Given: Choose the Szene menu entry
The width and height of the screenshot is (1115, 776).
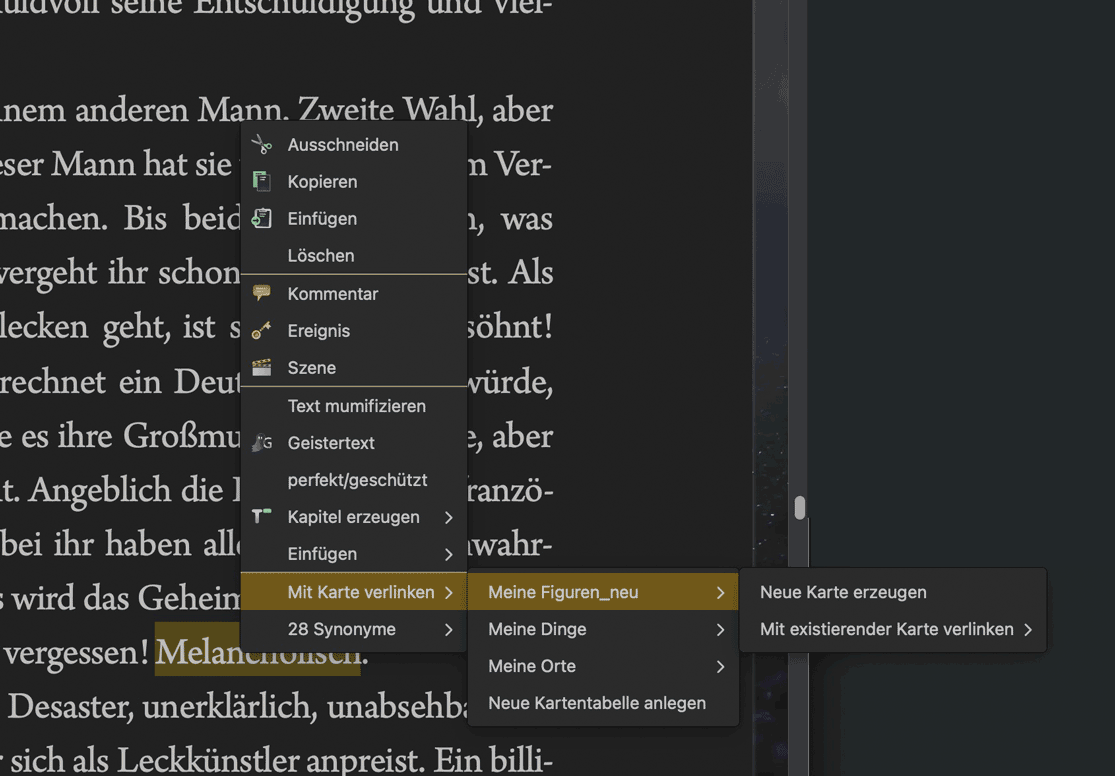Looking at the screenshot, I should click(x=353, y=368).
